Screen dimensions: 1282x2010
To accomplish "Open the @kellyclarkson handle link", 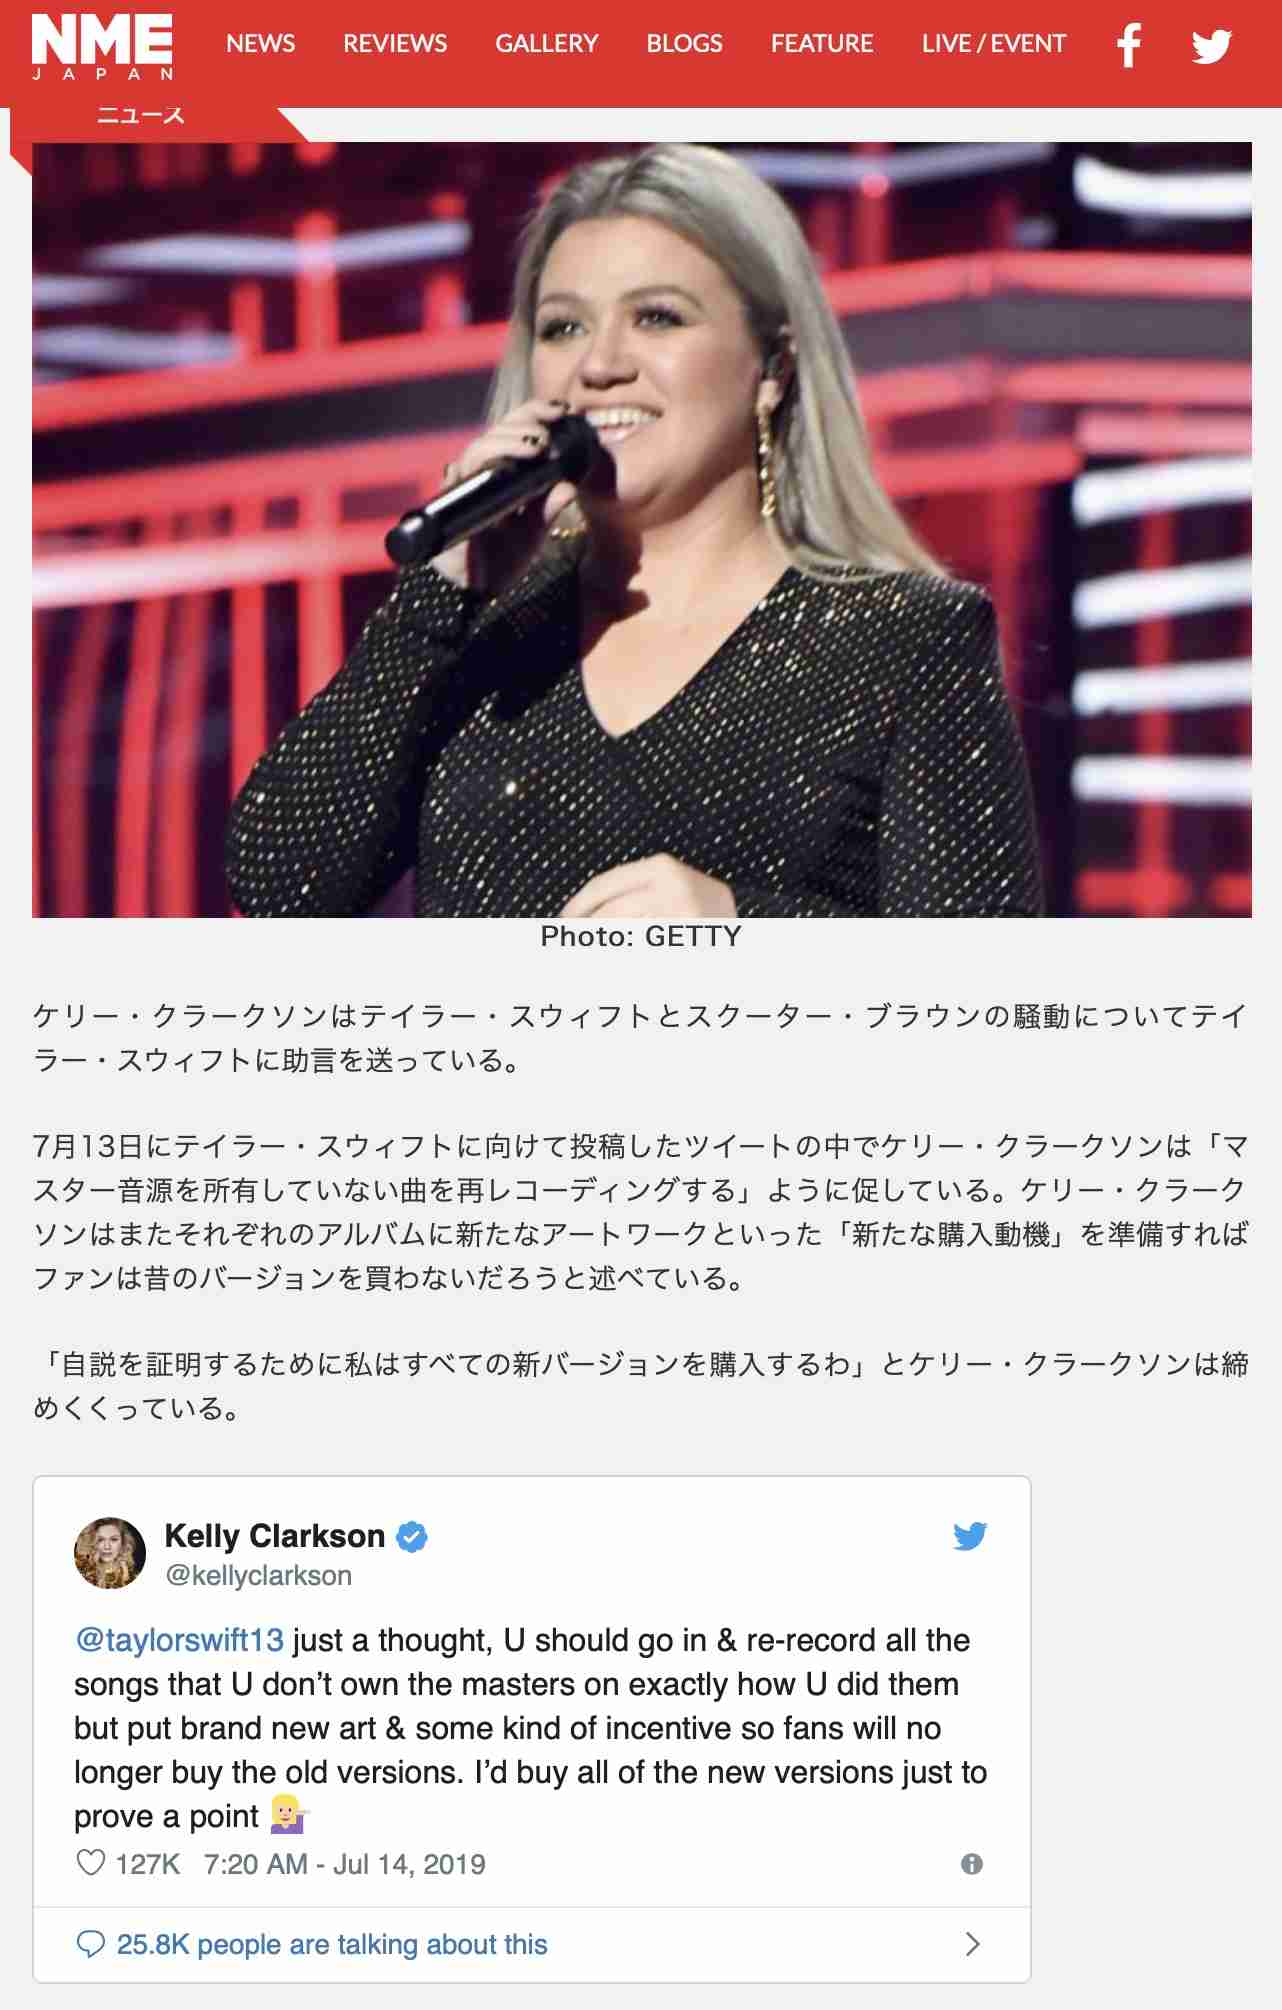I will [x=258, y=1576].
